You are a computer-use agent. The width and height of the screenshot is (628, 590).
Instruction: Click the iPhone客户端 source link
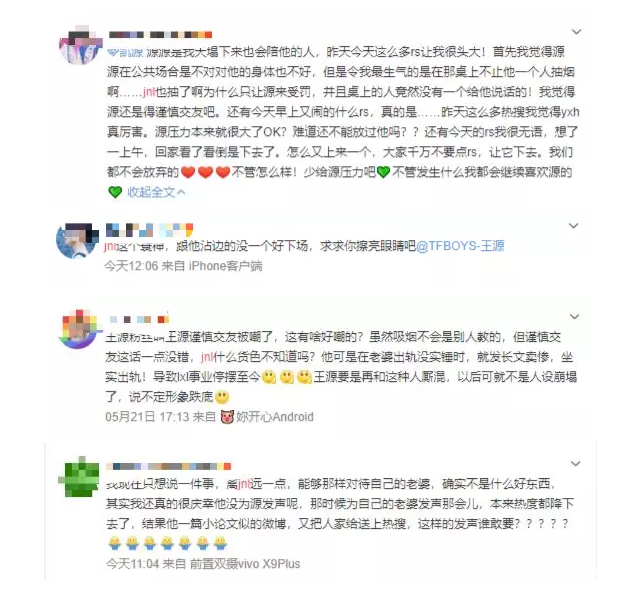(225, 266)
